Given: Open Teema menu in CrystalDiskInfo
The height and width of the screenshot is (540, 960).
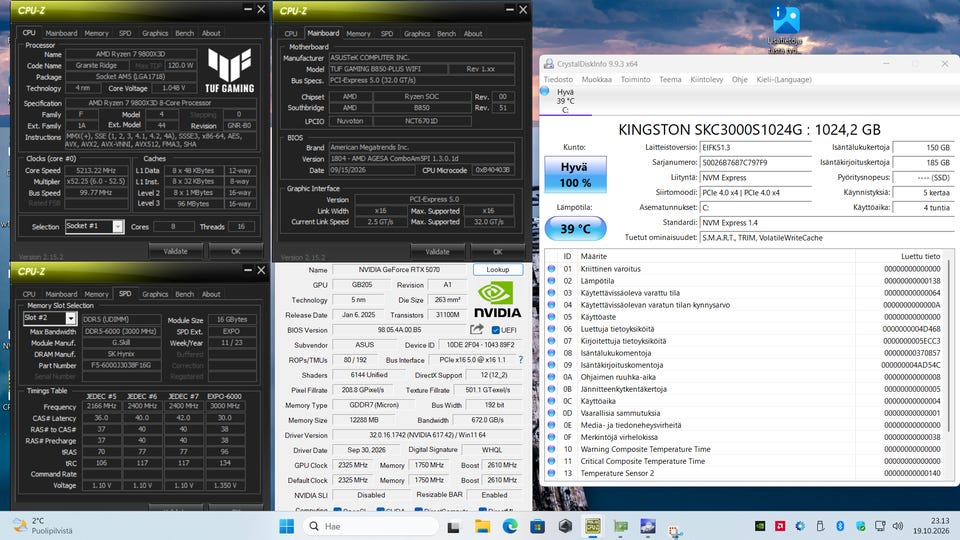Looking at the screenshot, I should tap(670, 80).
